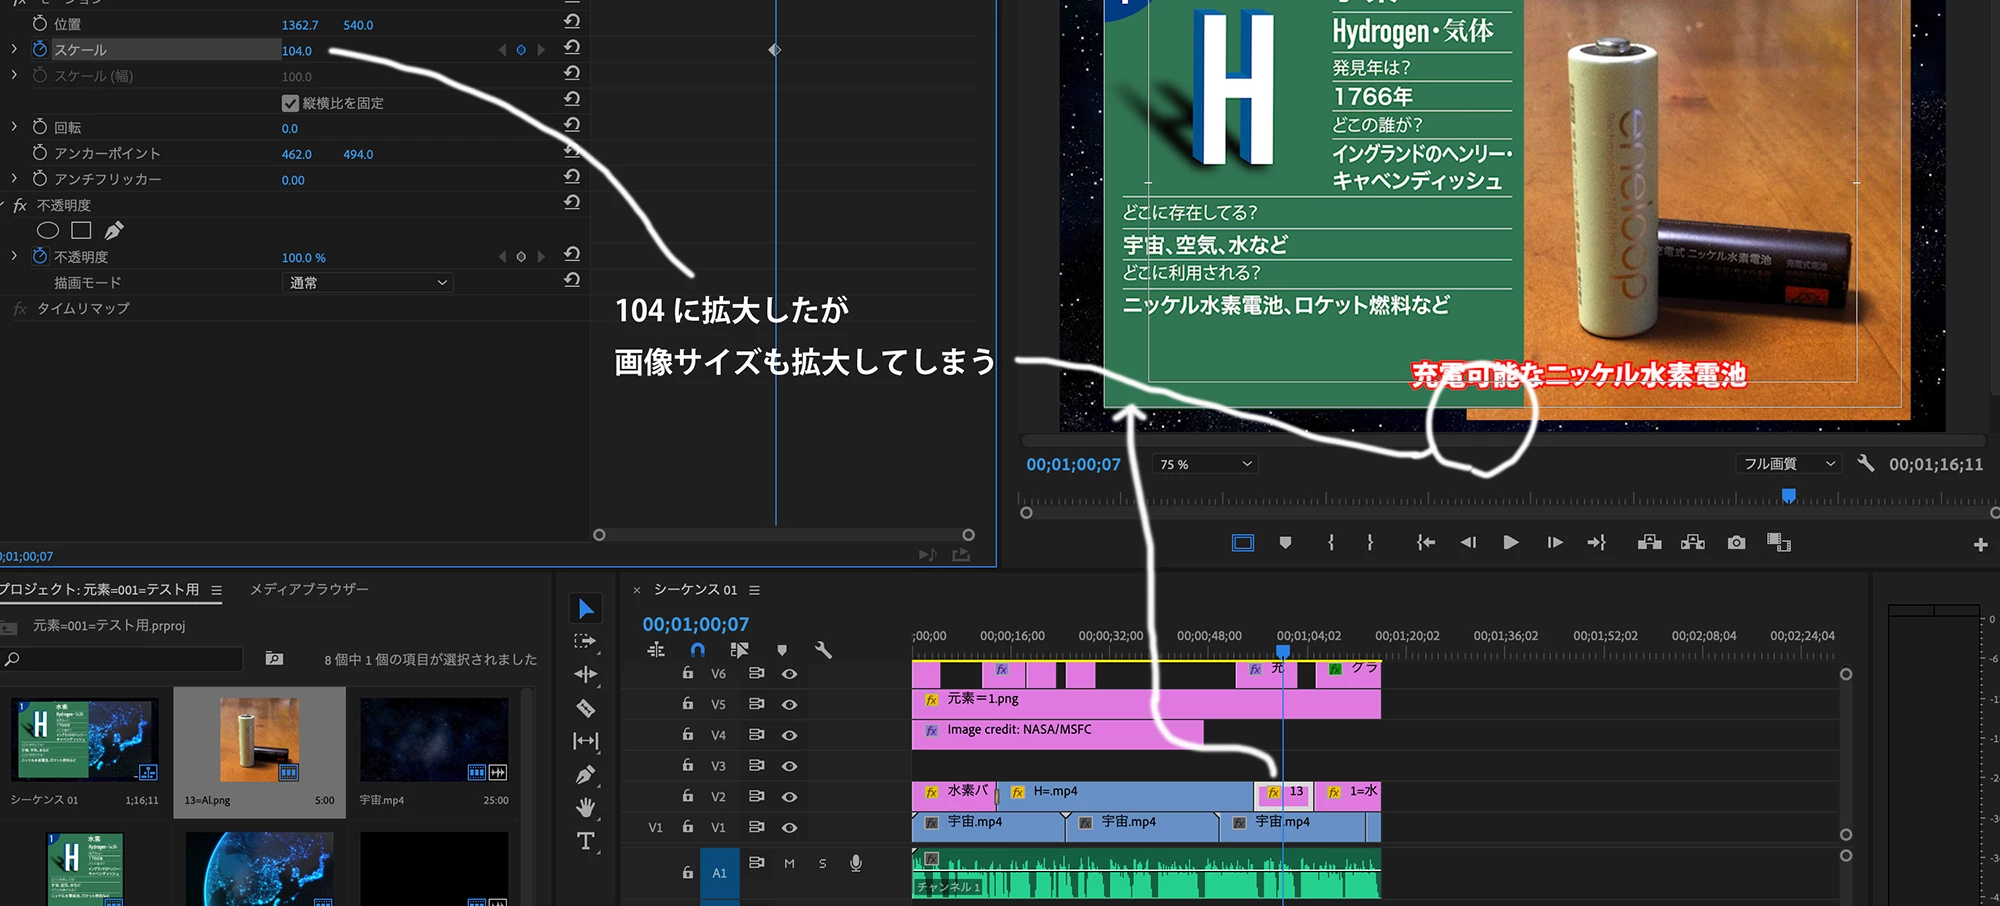
Task: Activate the Type tool
Action: click(x=586, y=841)
